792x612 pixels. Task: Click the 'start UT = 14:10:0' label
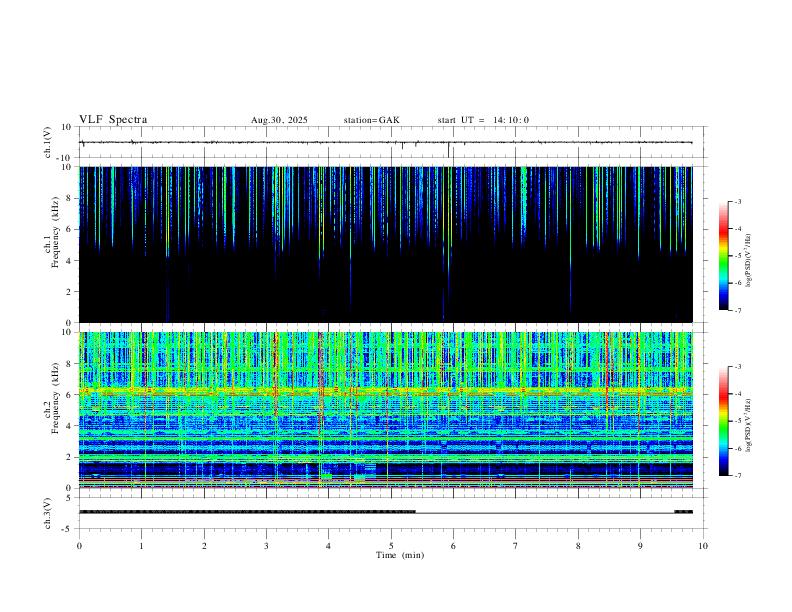(x=483, y=120)
